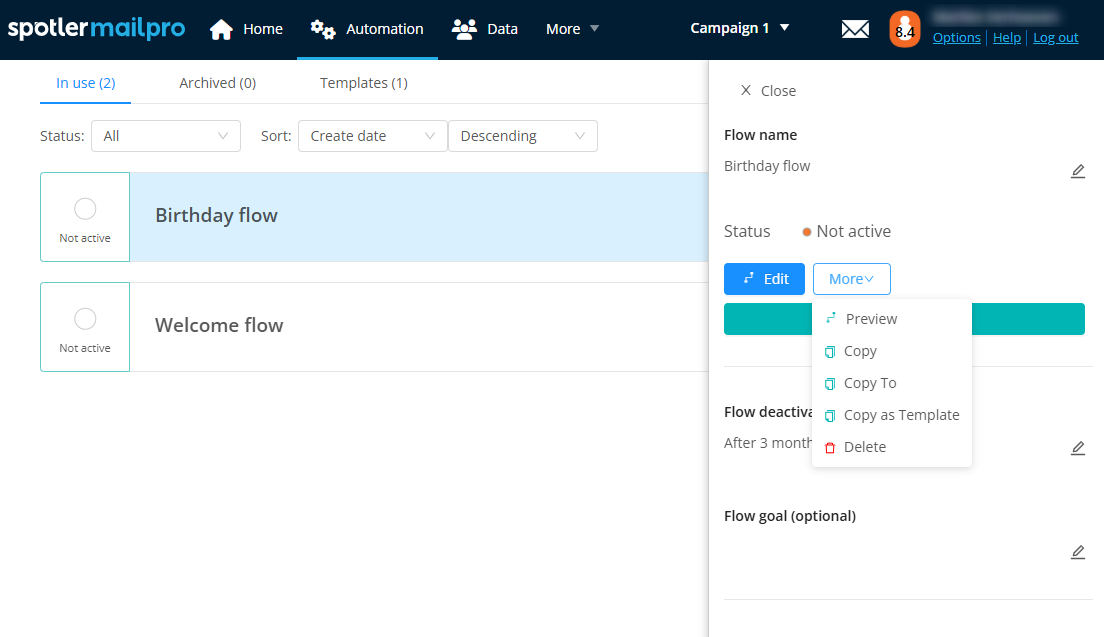The image size is (1104, 637).
Task: Click the Flow goal edit pencil icon
Action: point(1077,552)
